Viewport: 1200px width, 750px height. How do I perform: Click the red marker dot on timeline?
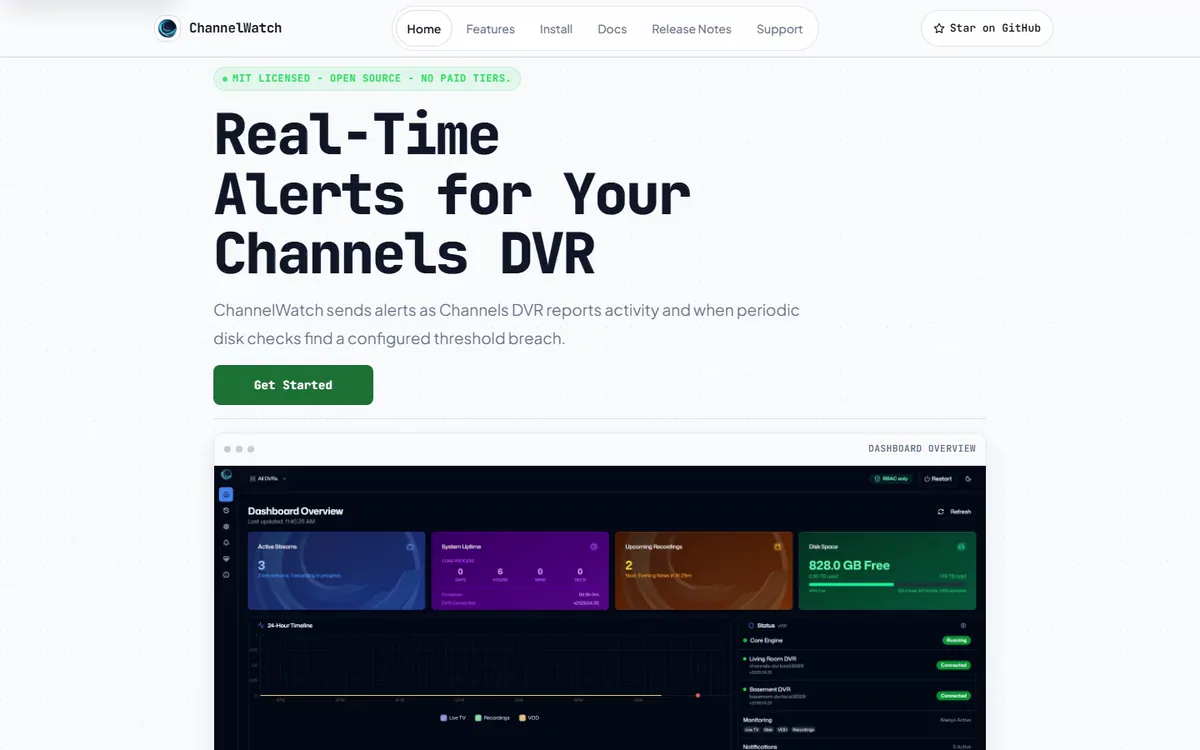698,695
